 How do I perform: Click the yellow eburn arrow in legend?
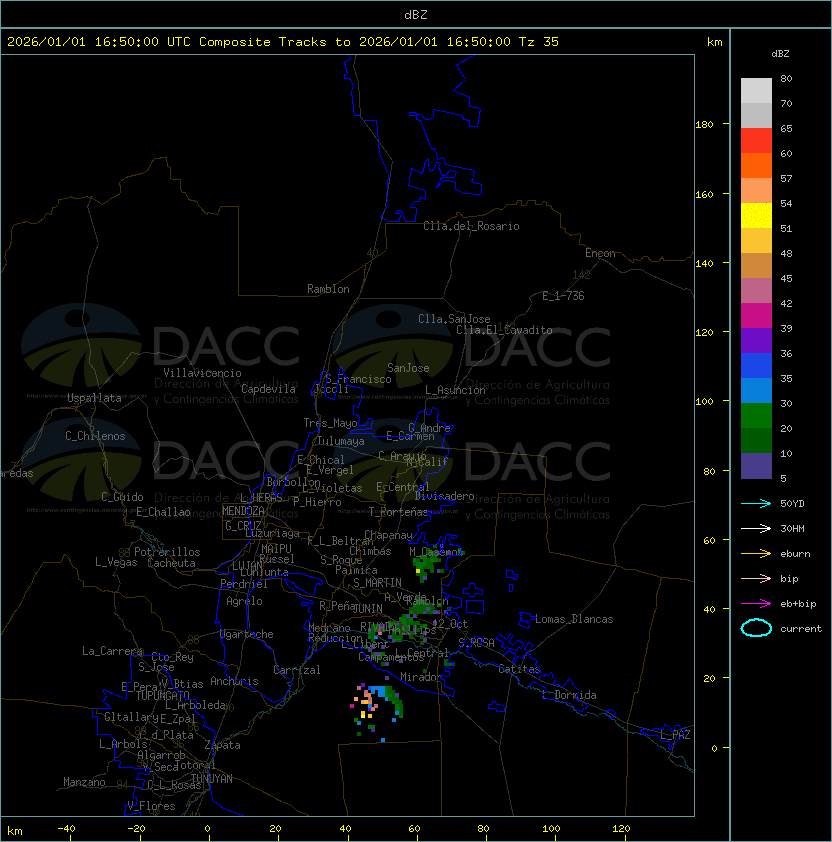[x=756, y=554]
